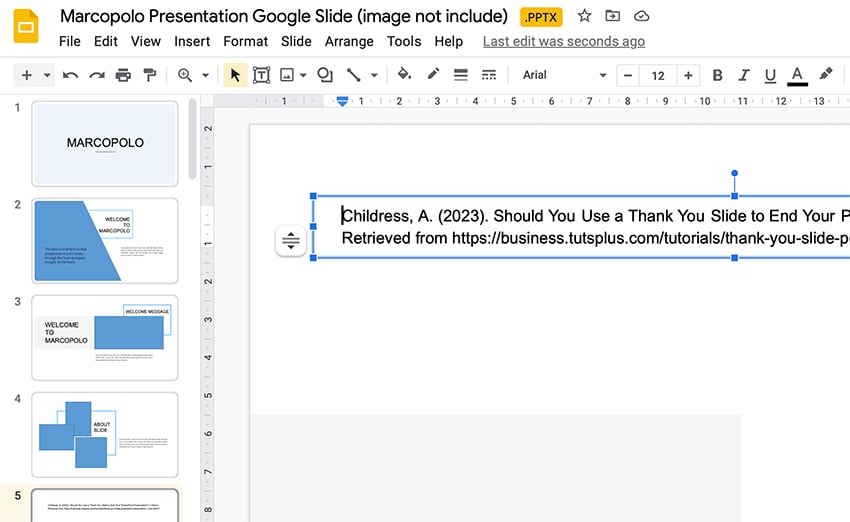
Task: Print the presentation with the printer icon
Action: 123,75
